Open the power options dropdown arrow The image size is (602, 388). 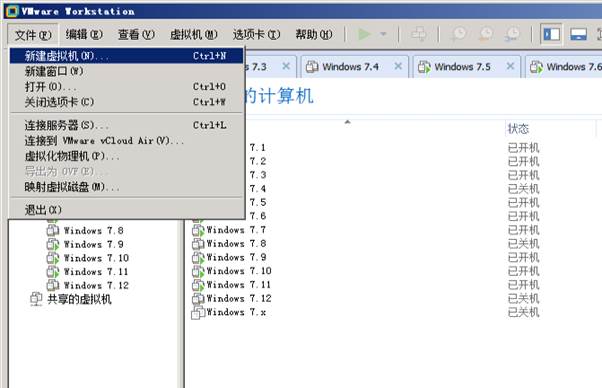tap(383, 35)
